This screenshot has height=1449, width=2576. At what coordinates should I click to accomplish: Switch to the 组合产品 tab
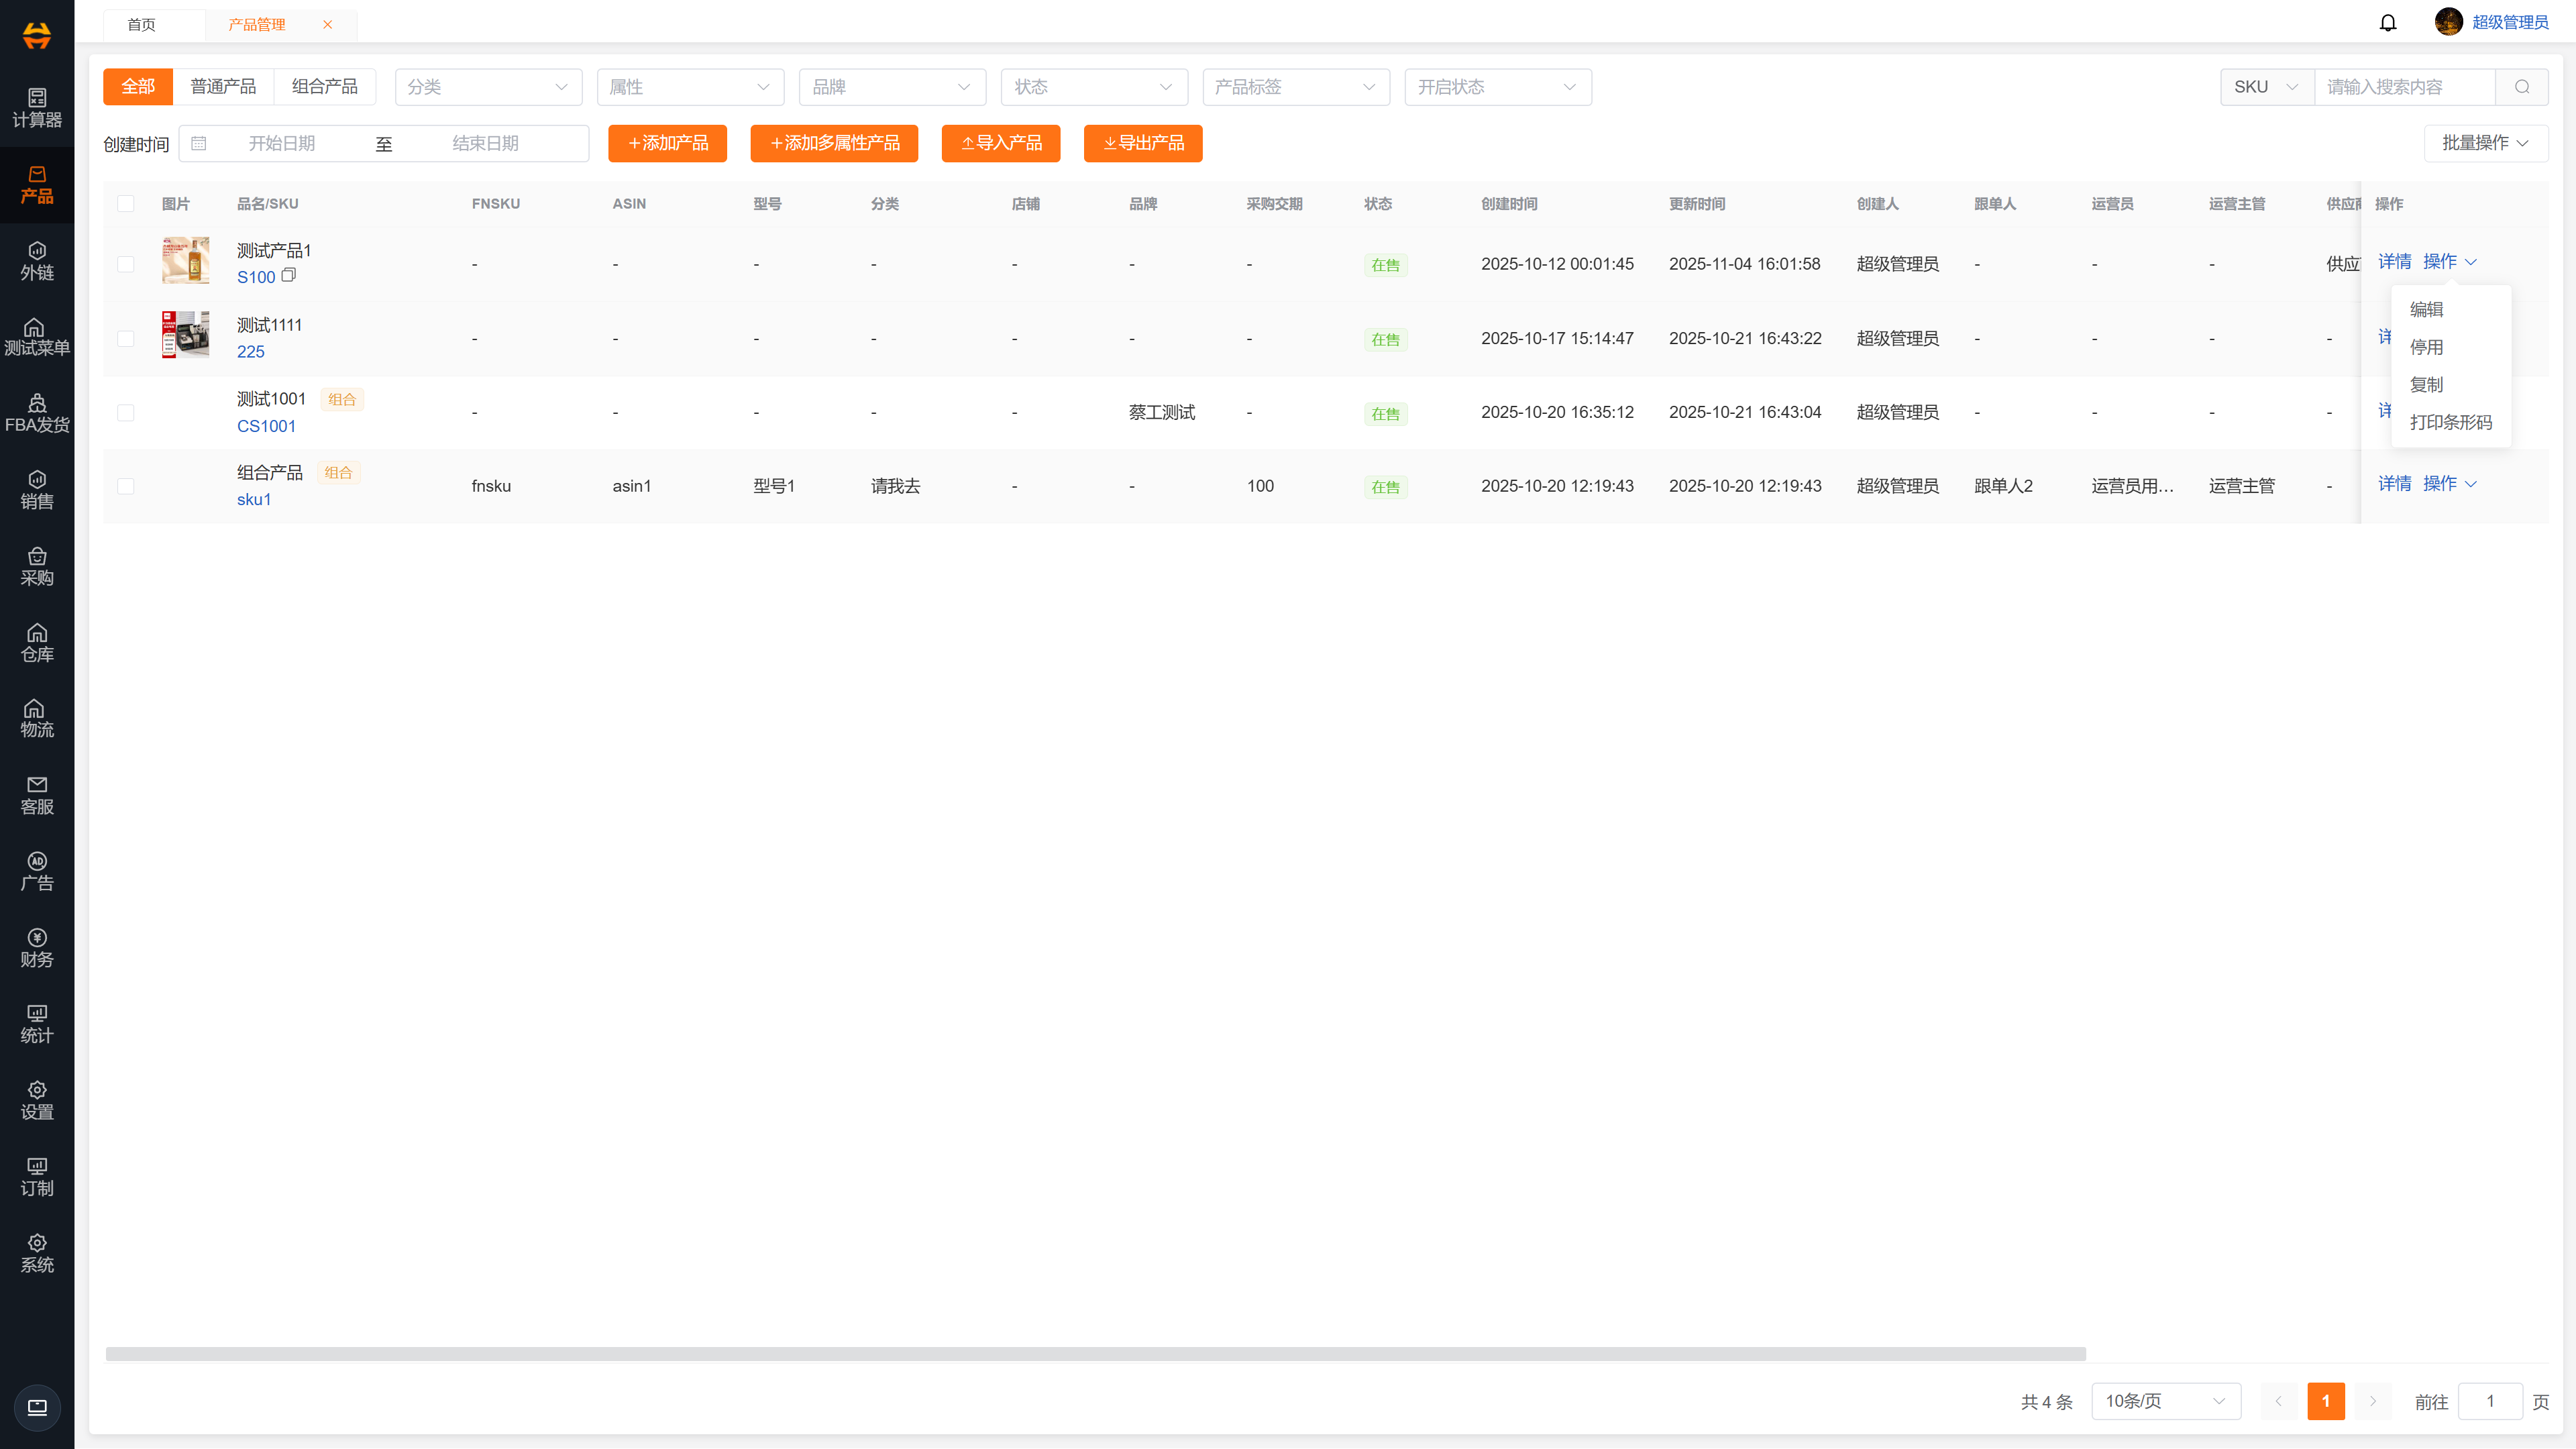[324, 87]
